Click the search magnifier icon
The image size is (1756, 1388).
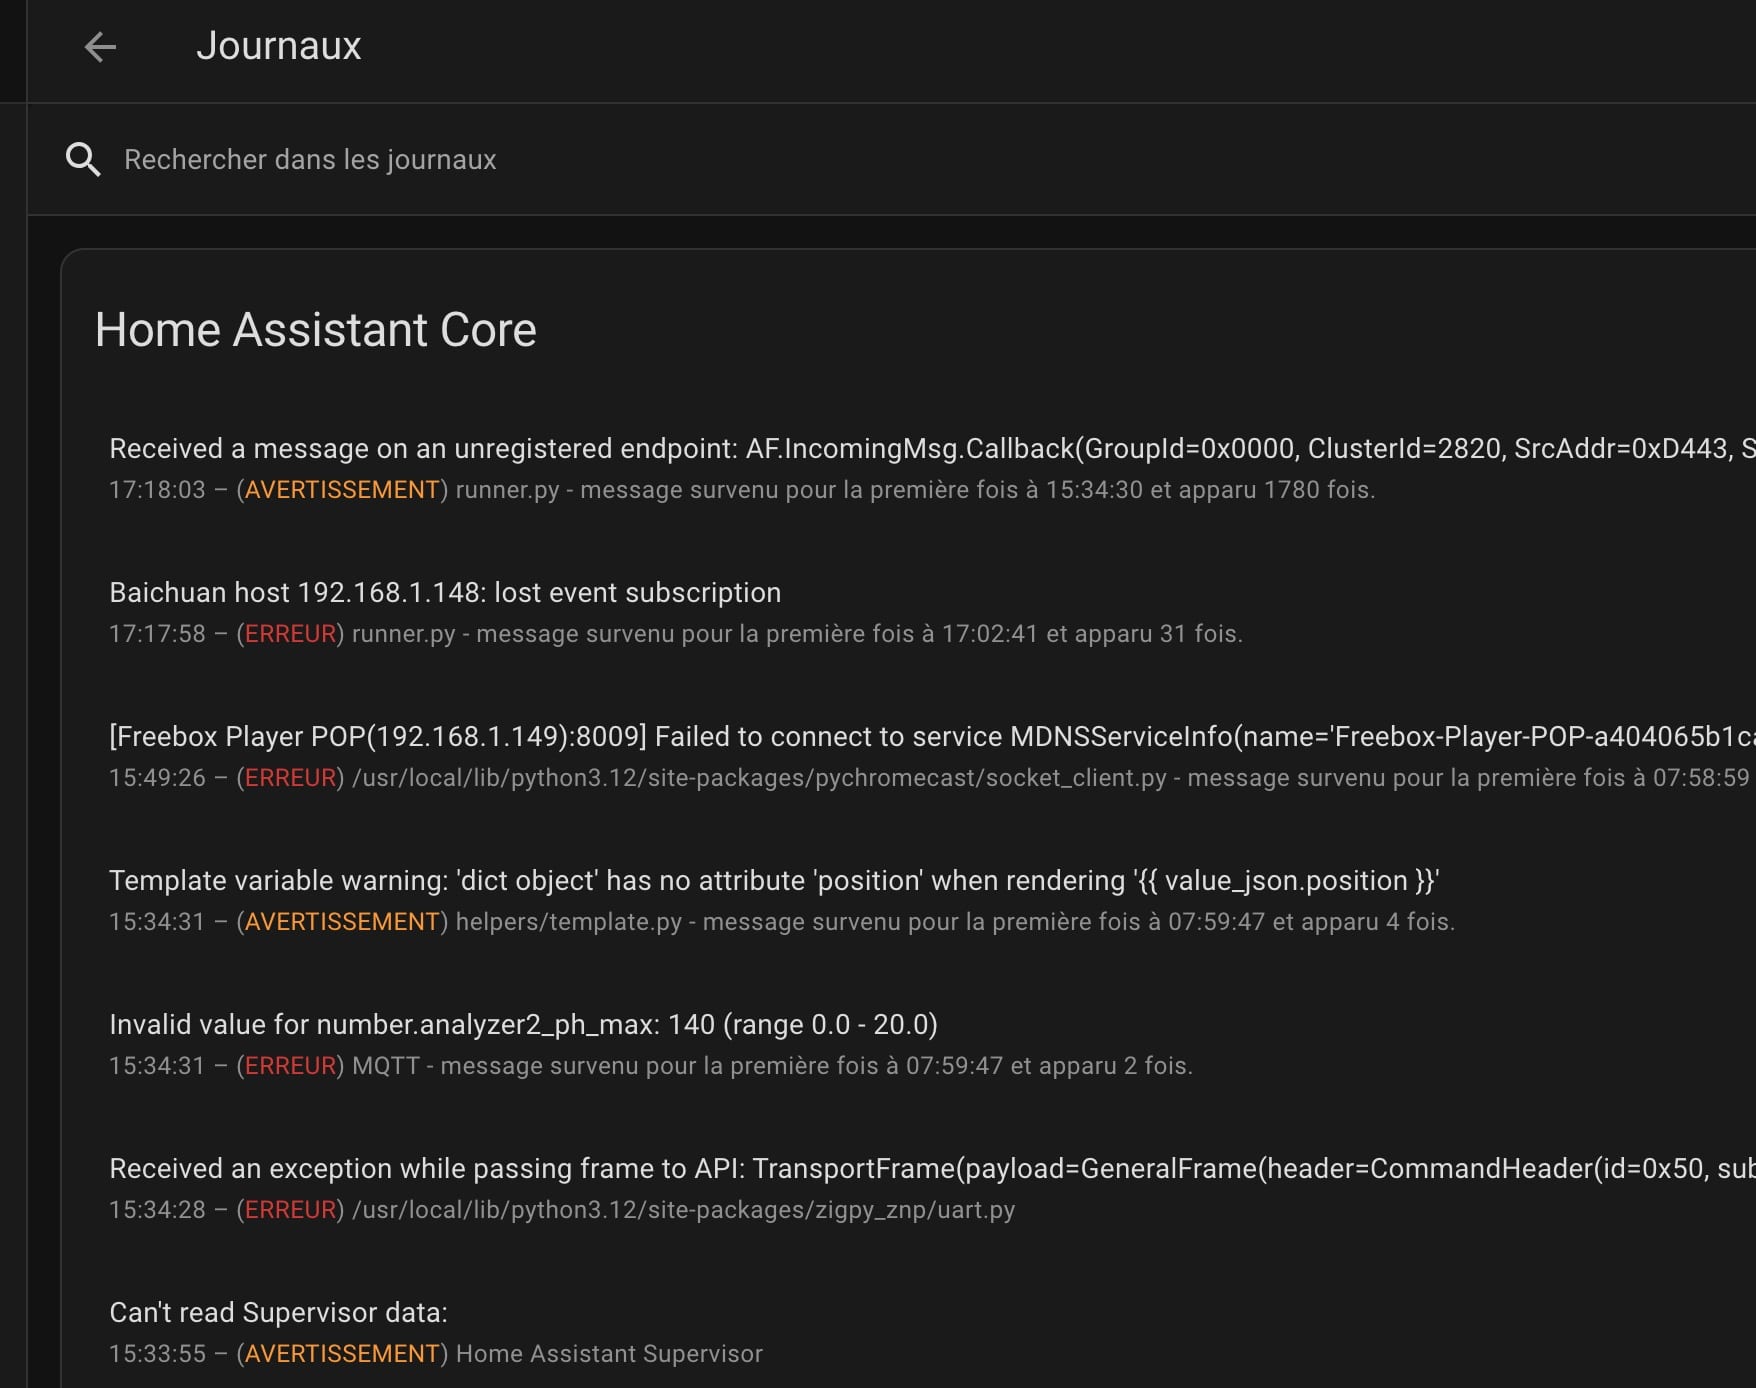click(83, 159)
